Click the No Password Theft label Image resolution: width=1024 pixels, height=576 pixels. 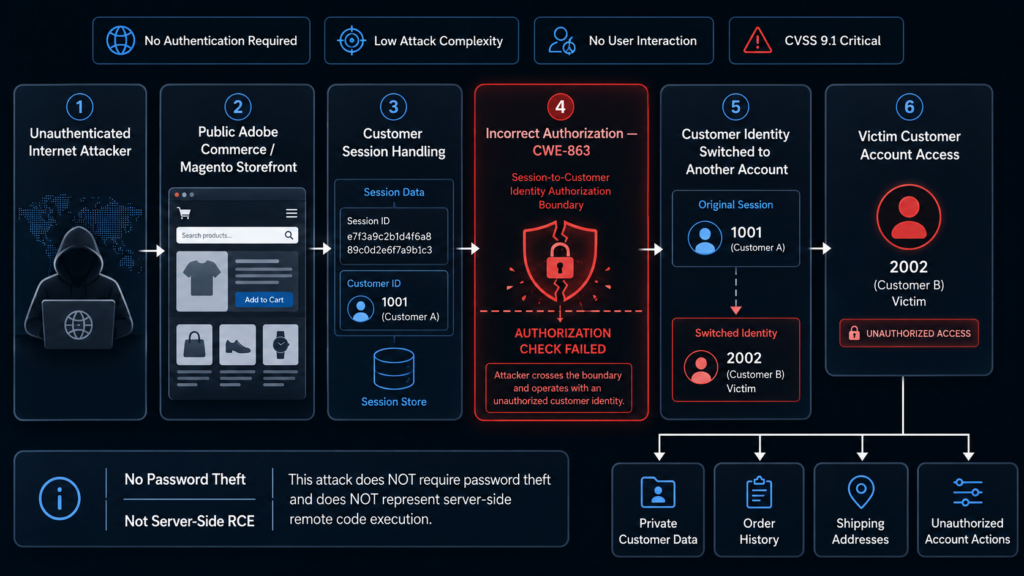(185, 479)
